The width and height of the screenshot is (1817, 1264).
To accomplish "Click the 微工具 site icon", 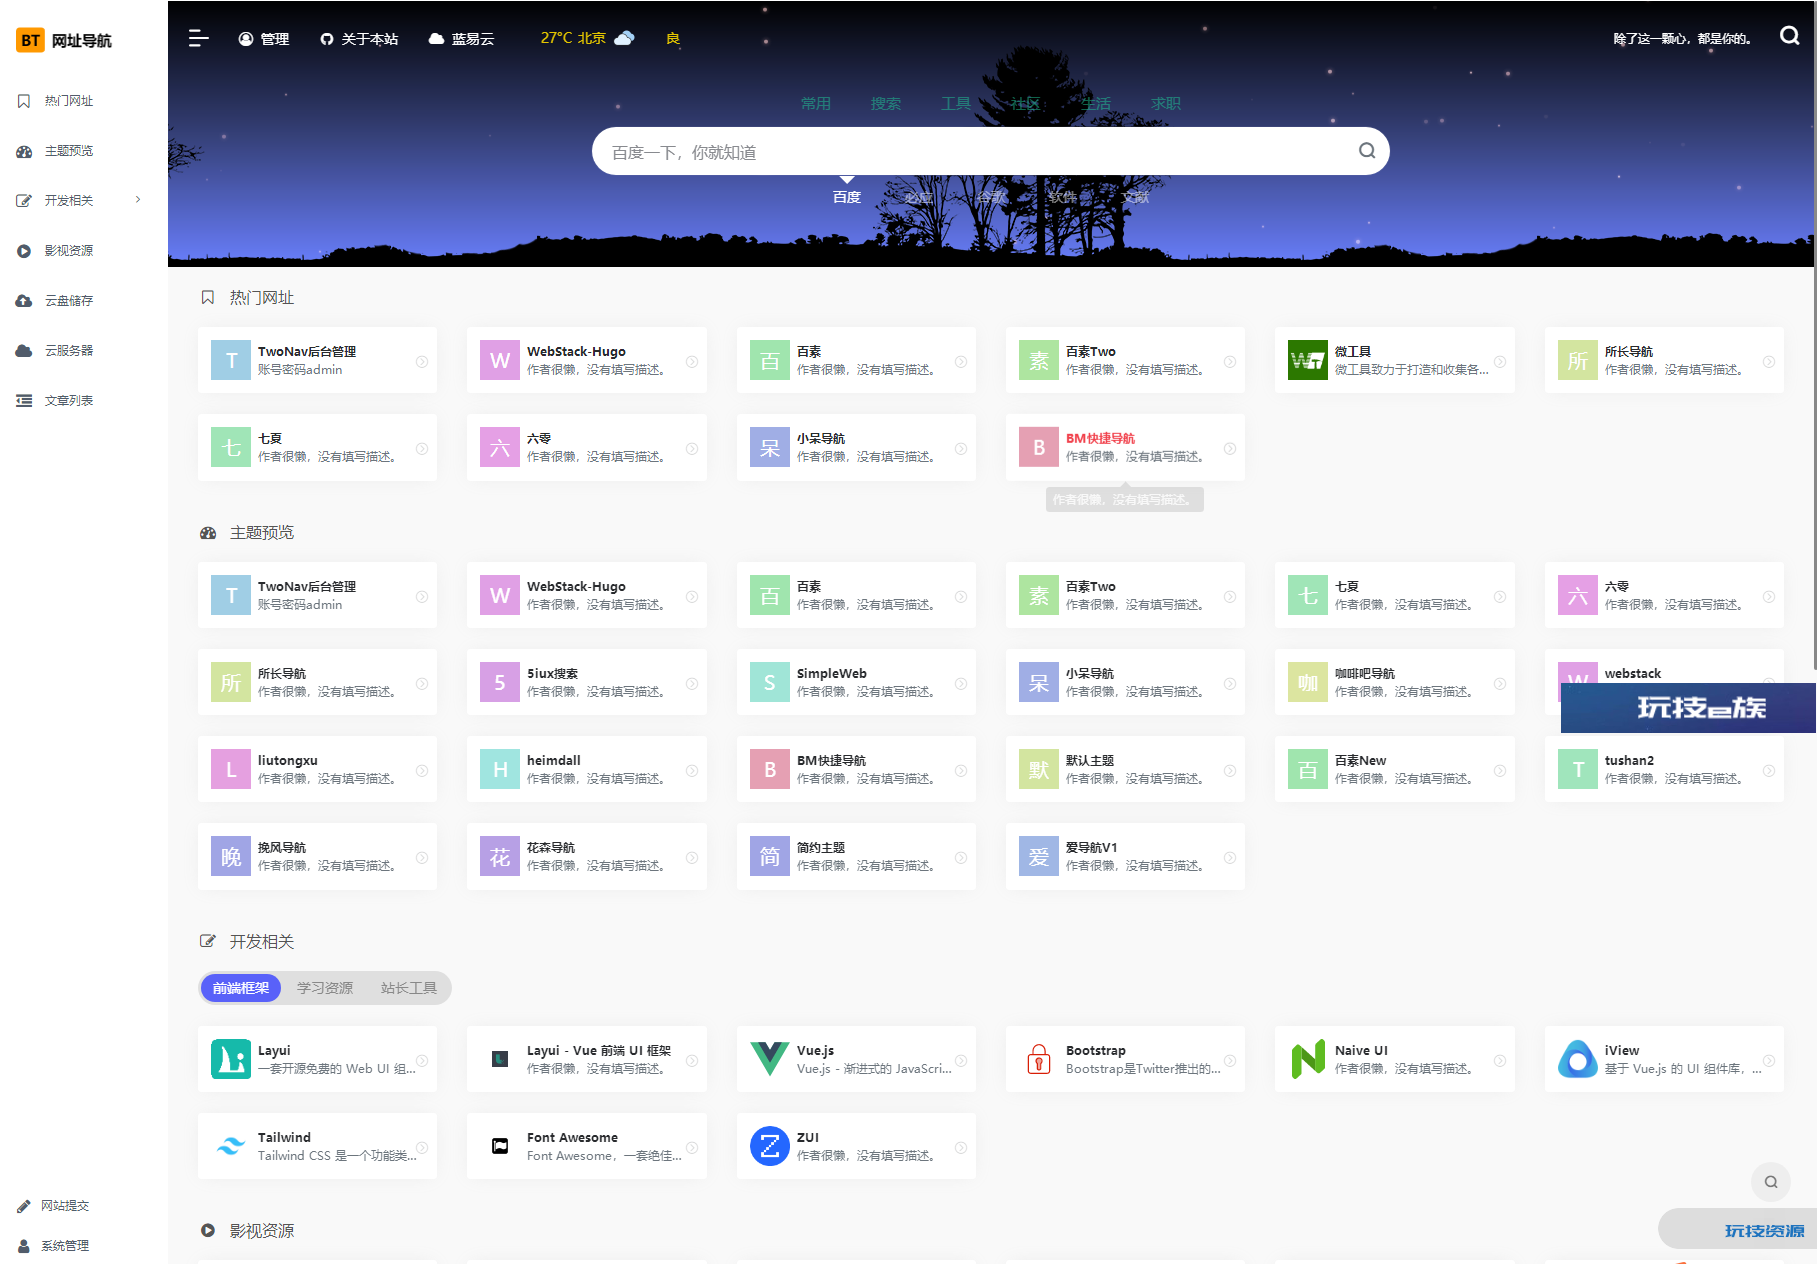I will click(x=1307, y=360).
